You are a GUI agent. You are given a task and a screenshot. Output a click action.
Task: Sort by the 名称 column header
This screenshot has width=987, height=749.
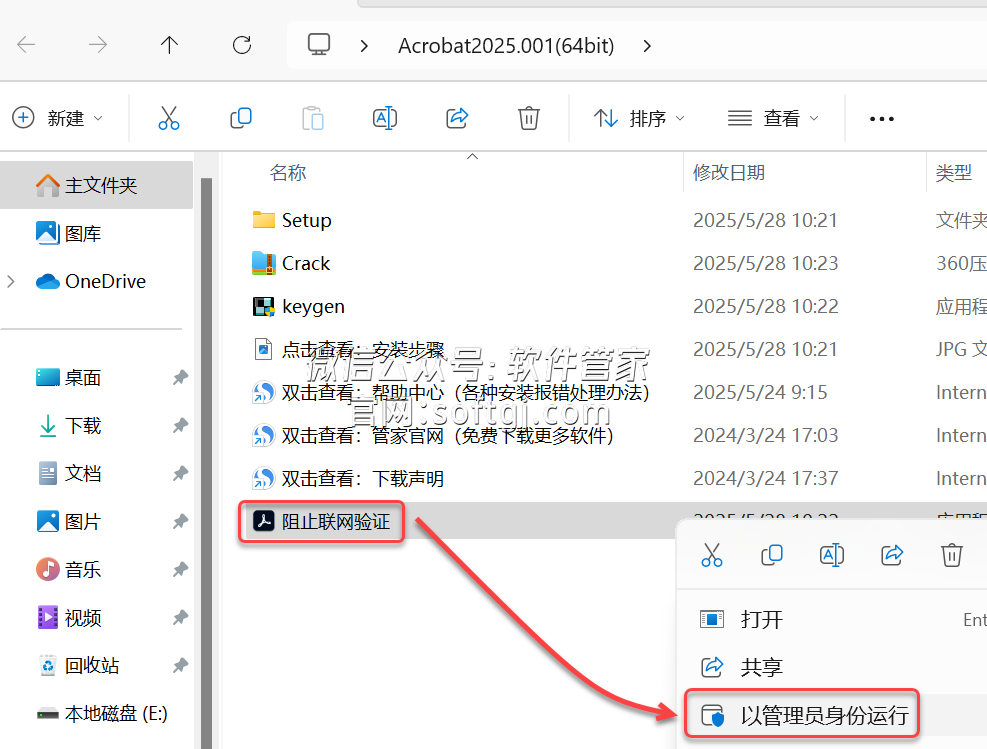288,172
